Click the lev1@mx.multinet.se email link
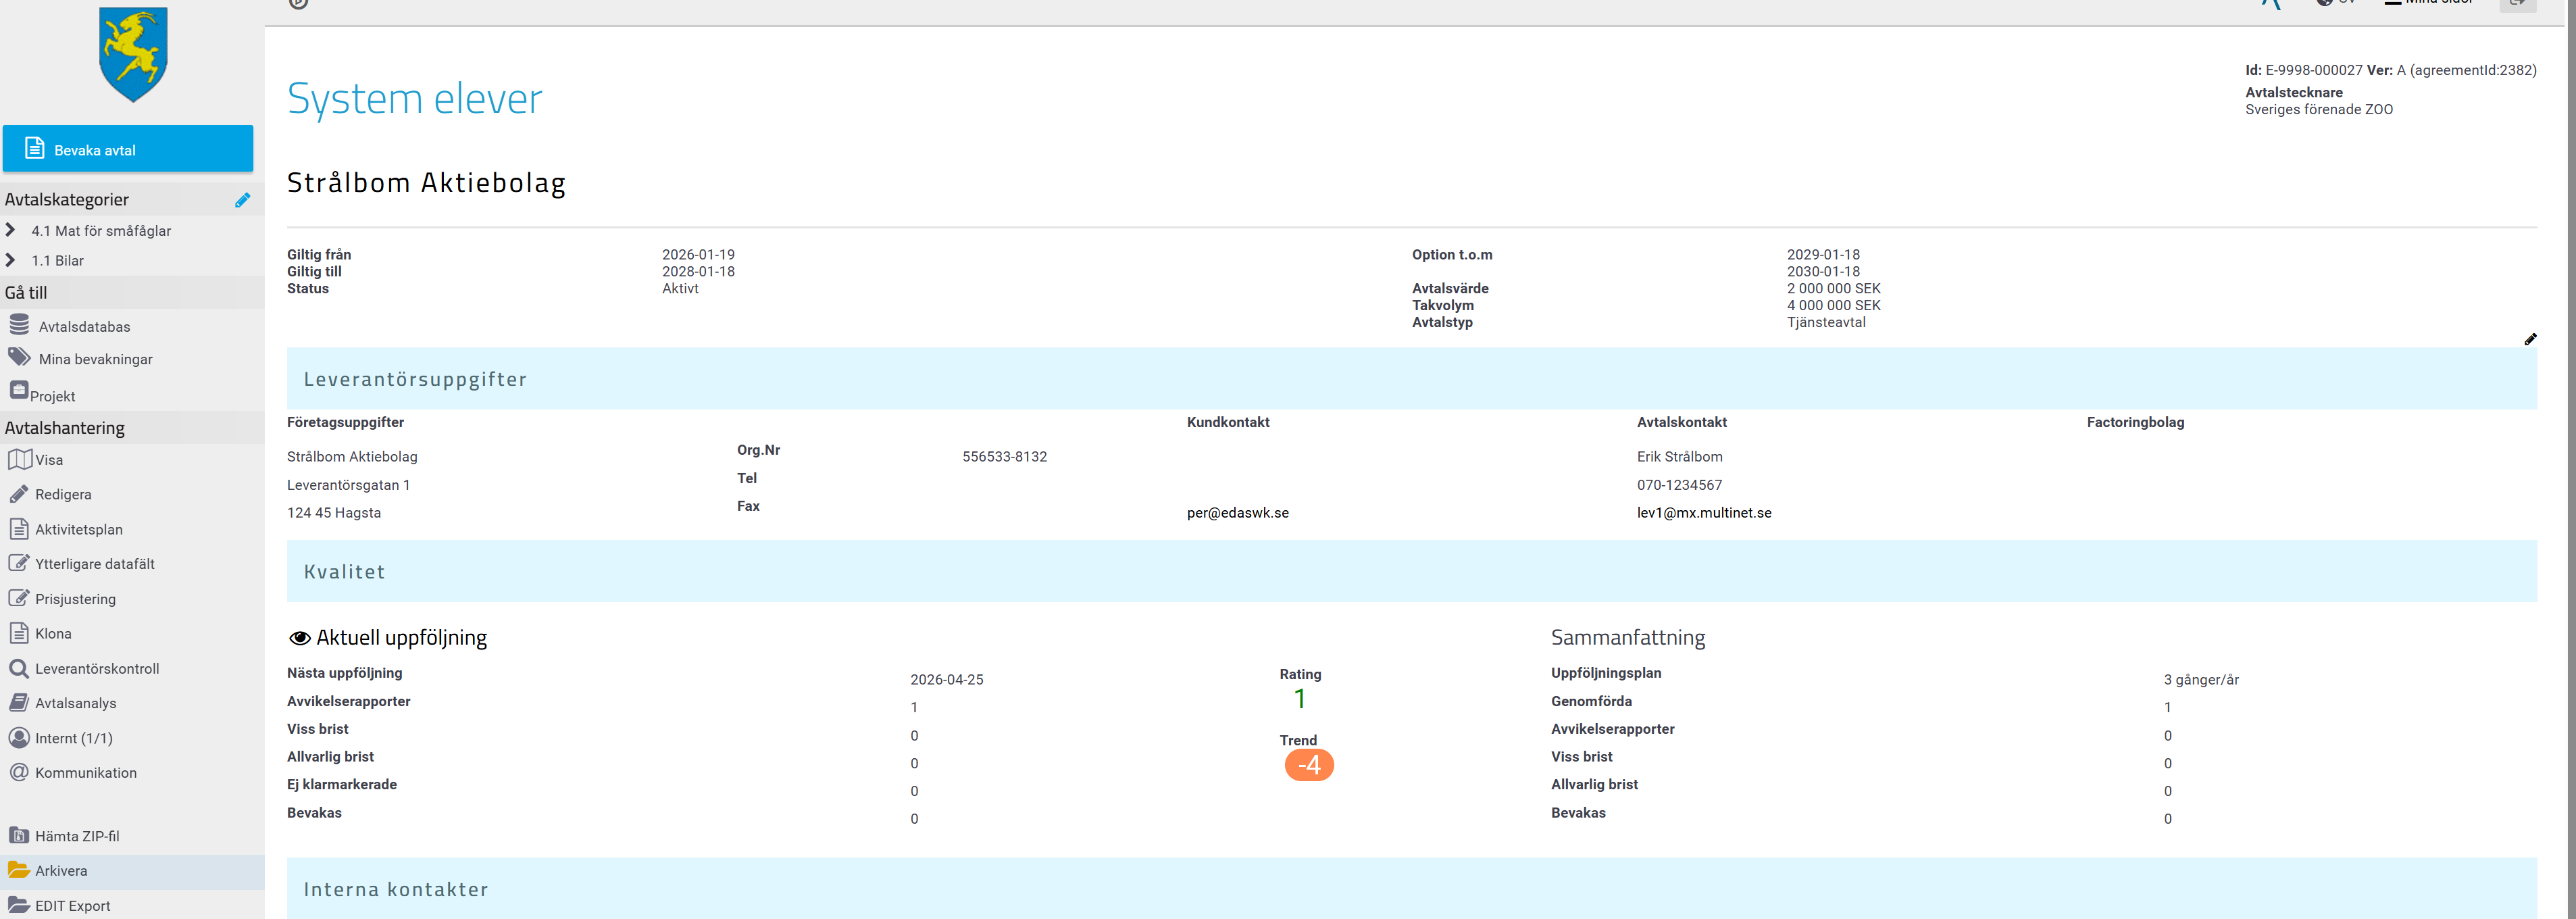 coord(1703,513)
